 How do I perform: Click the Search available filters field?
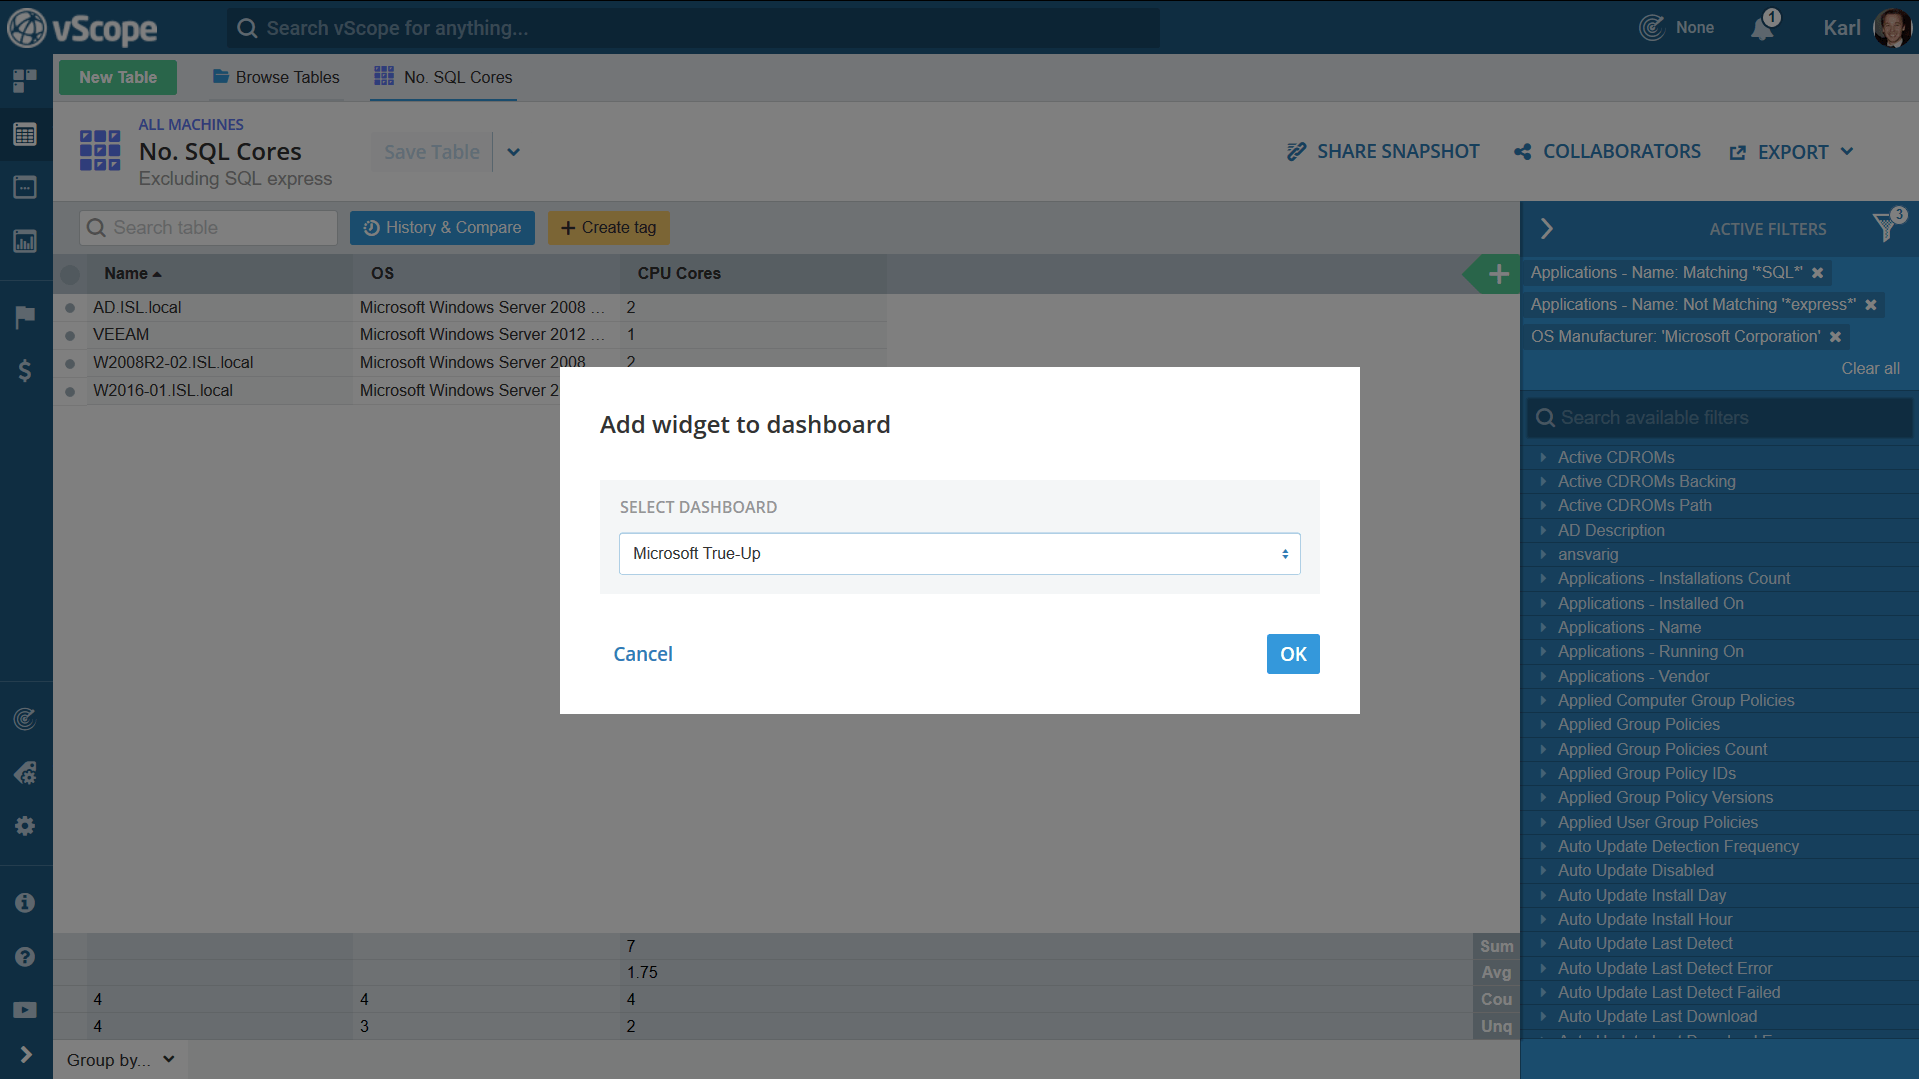1719,418
